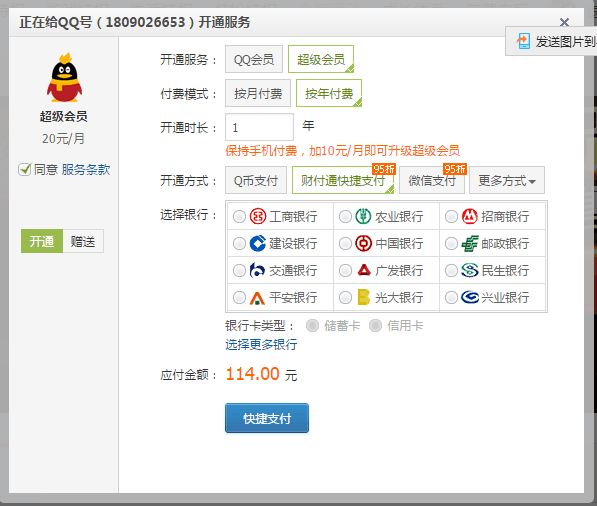The height and width of the screenshot is (506, 597).
Task: Click the ICBC 工商银行 logo icon
Action: (257, 216)
